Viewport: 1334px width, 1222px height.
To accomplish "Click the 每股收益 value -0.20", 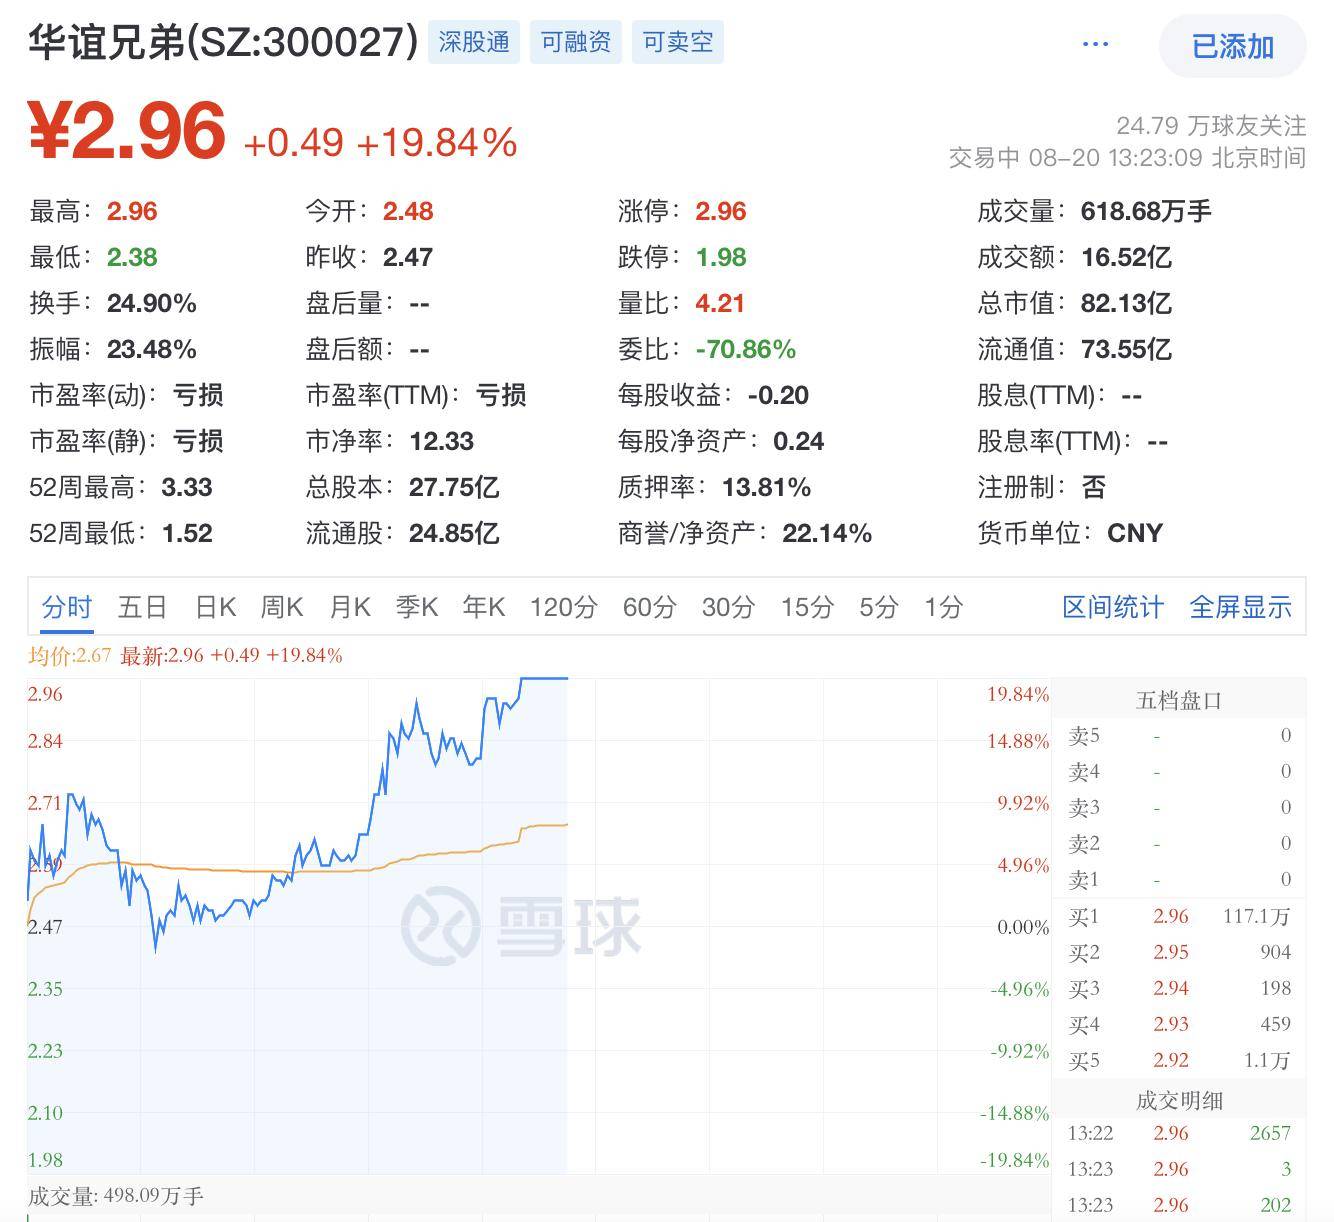I will pos(778,396).
